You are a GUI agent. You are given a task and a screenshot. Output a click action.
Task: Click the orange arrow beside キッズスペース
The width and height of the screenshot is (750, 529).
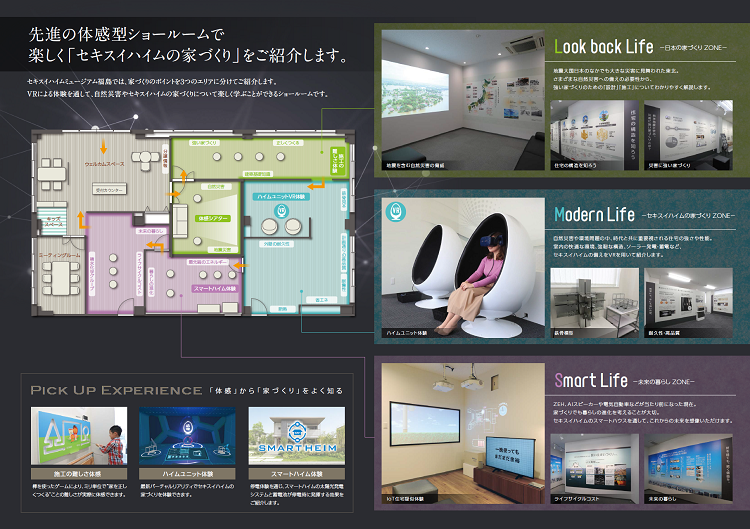click(82, 220)
